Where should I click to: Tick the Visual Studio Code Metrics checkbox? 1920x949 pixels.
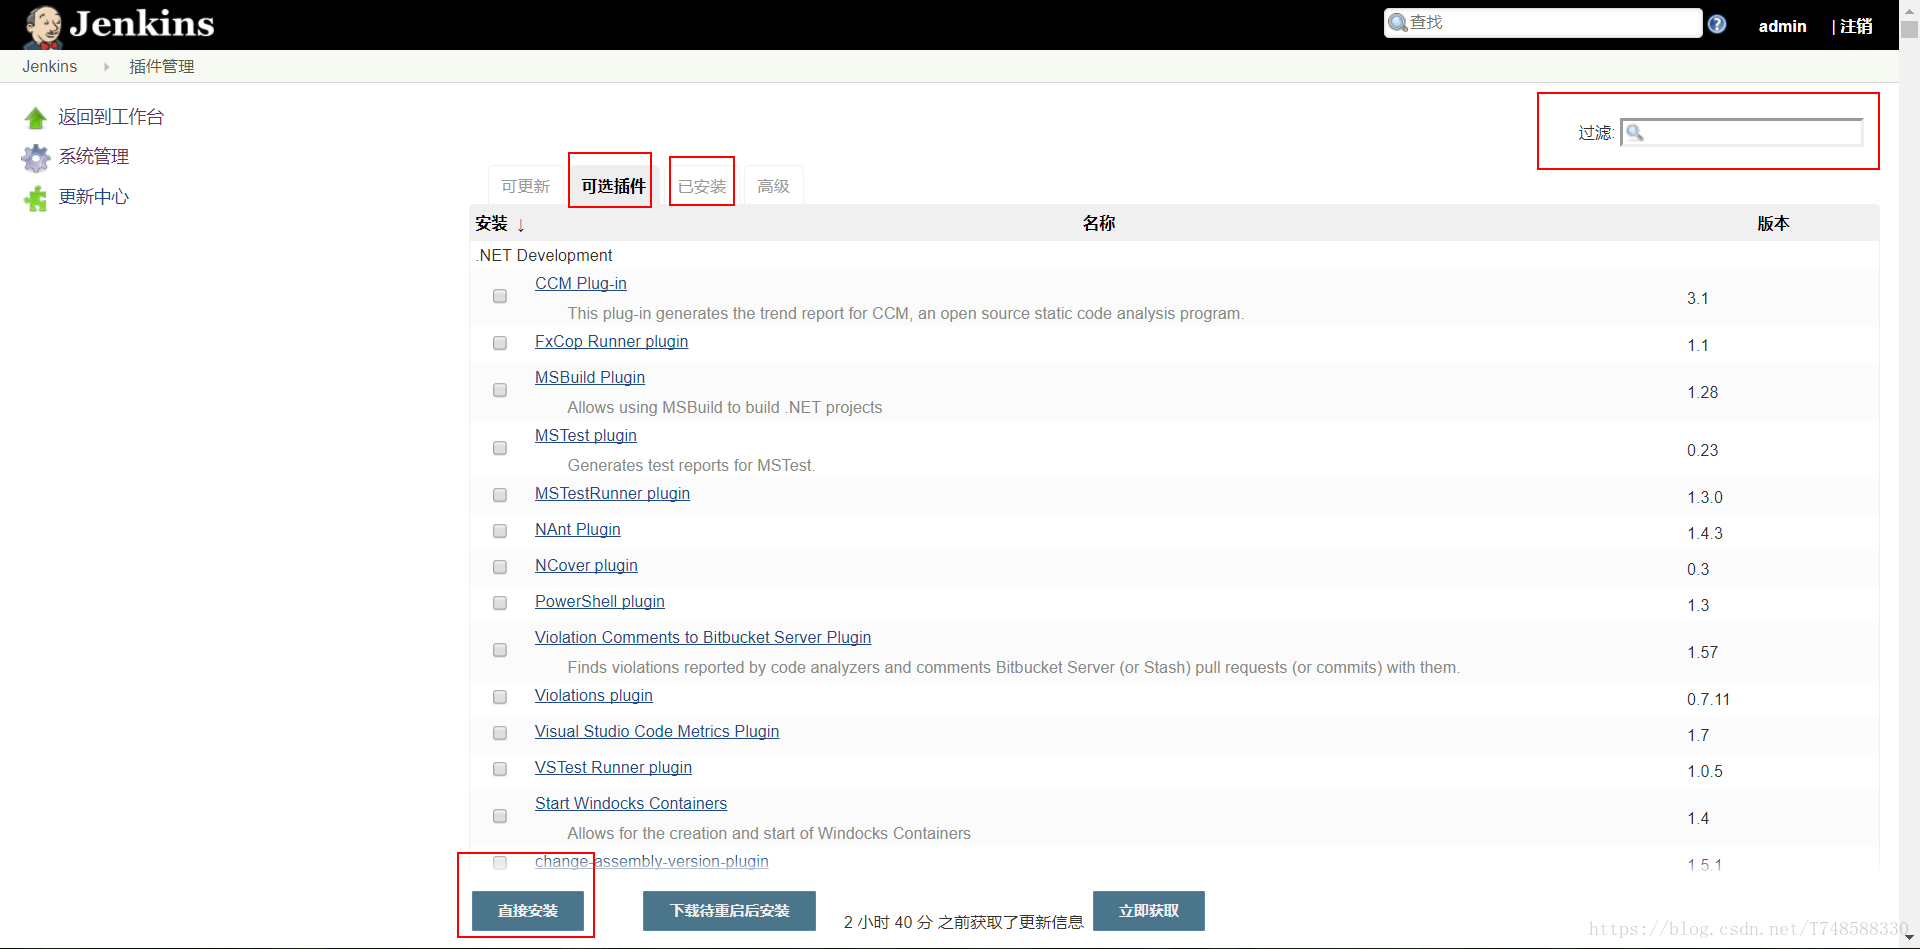[x=500, y=733]
